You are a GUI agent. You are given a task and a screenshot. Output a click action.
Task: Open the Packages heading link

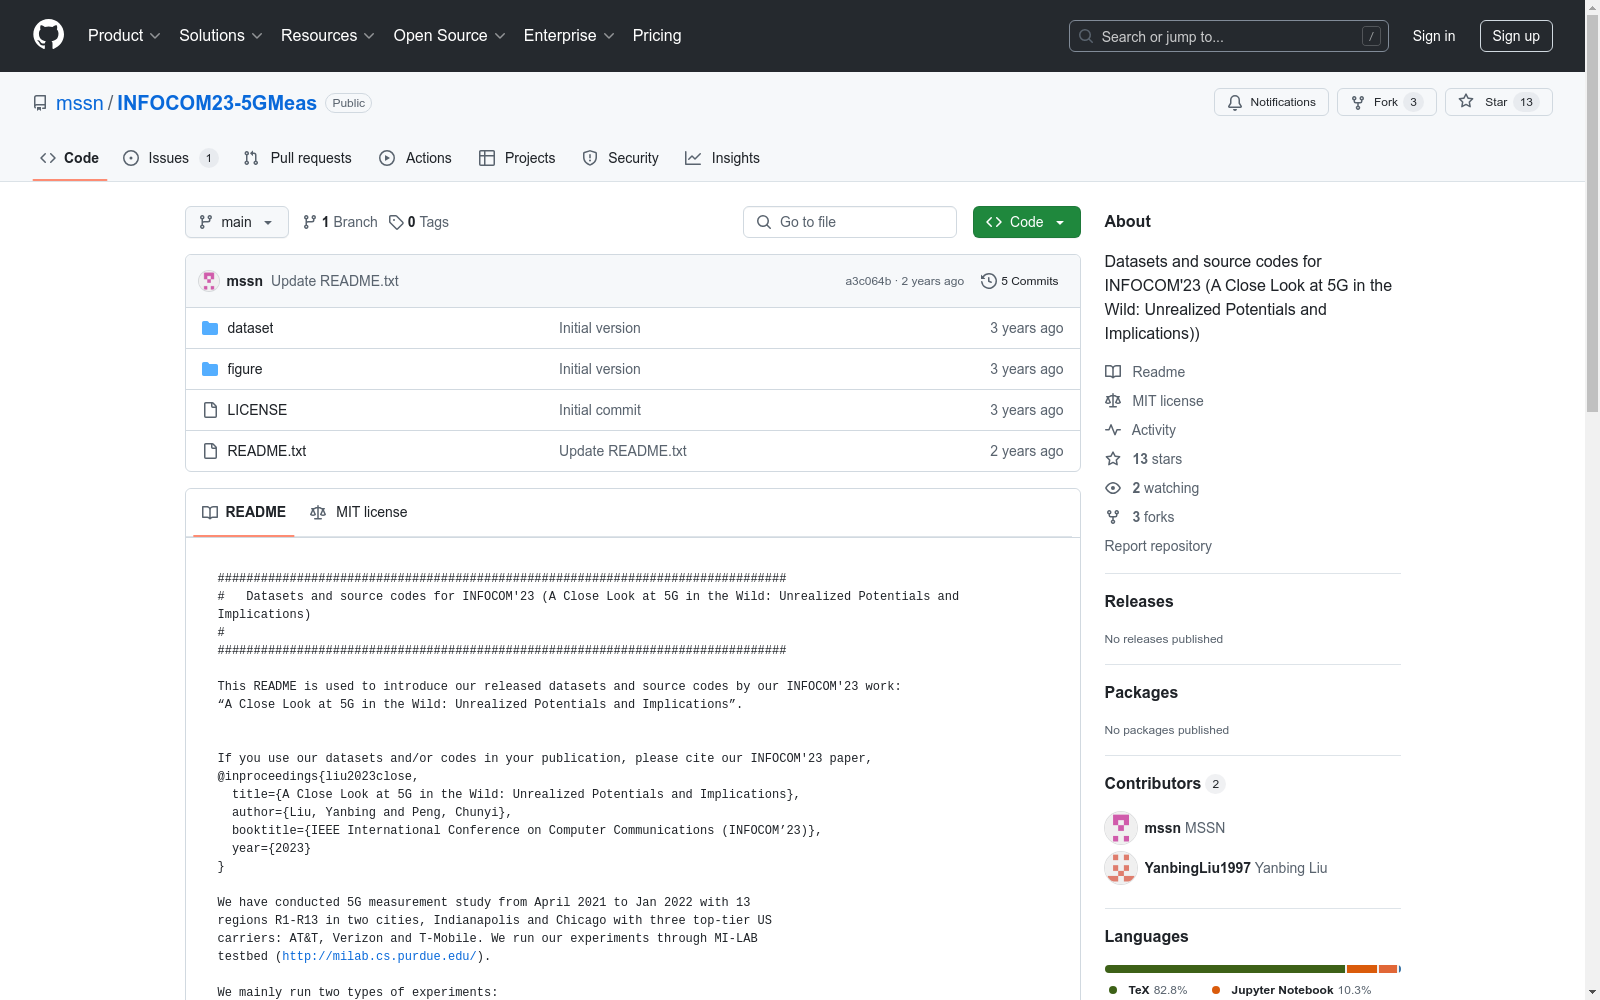1141,692
